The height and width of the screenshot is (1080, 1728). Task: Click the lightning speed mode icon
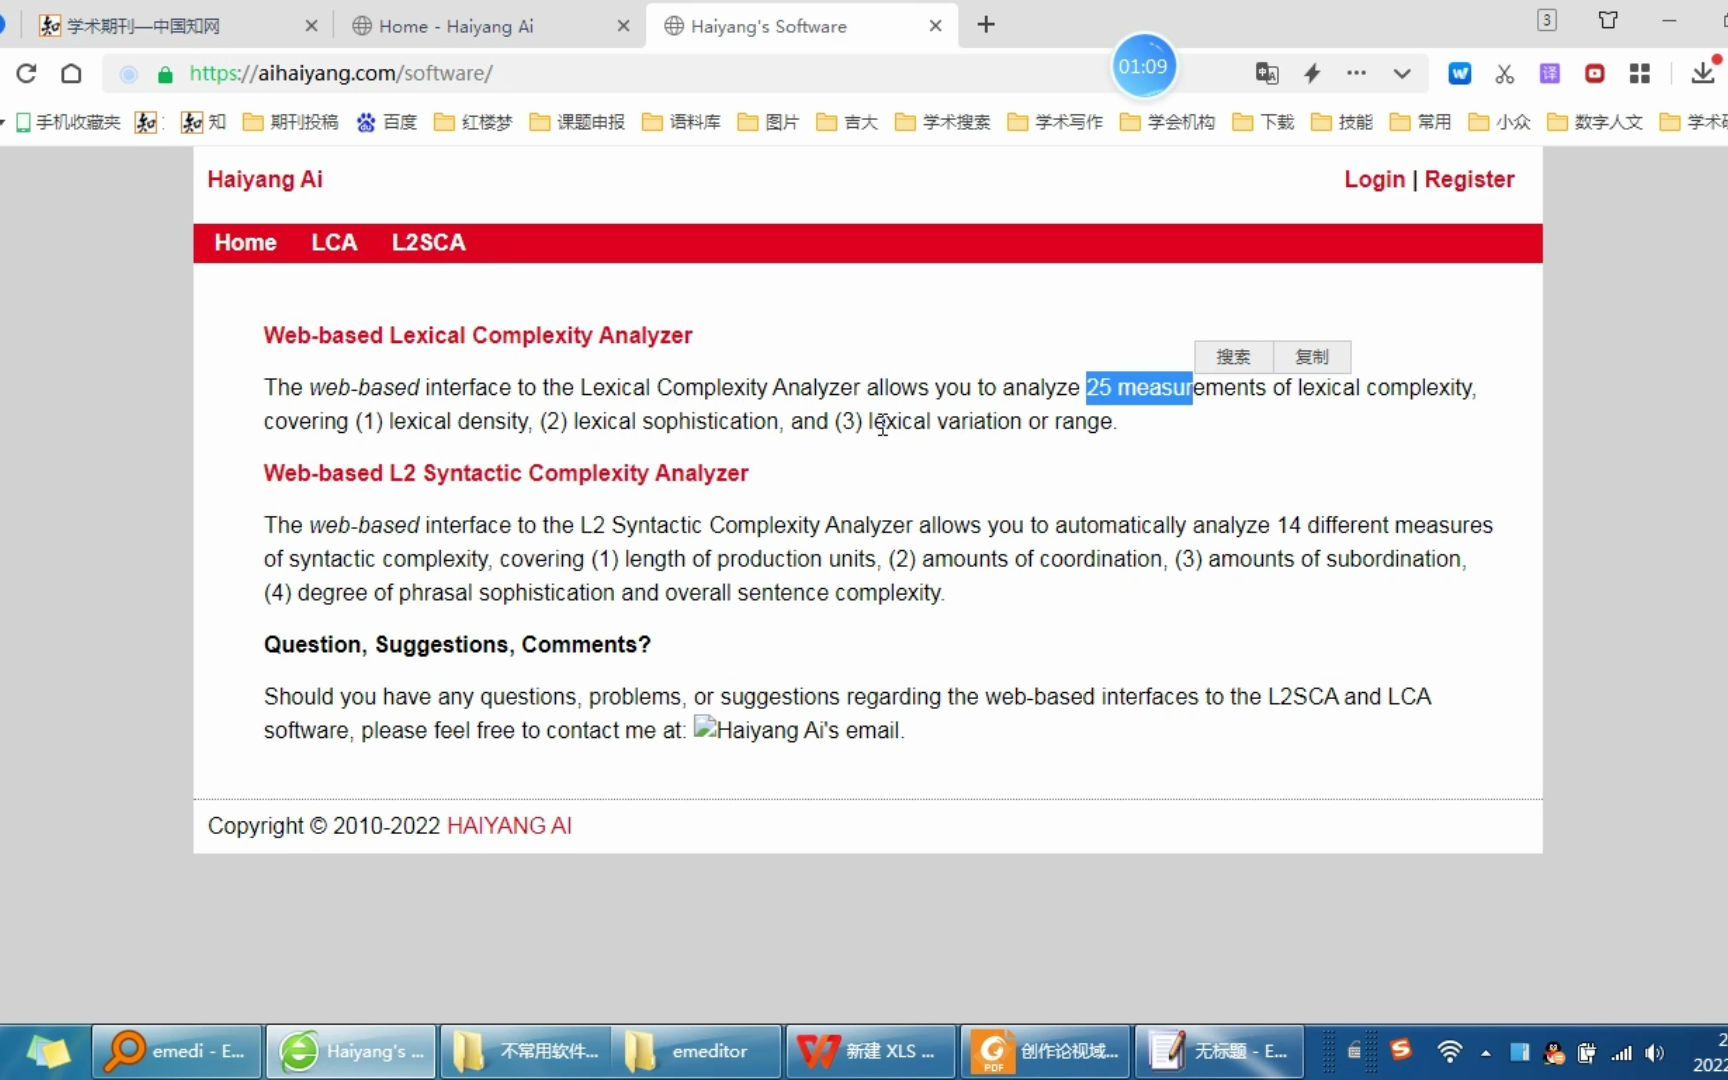[x=1312, y=73]
